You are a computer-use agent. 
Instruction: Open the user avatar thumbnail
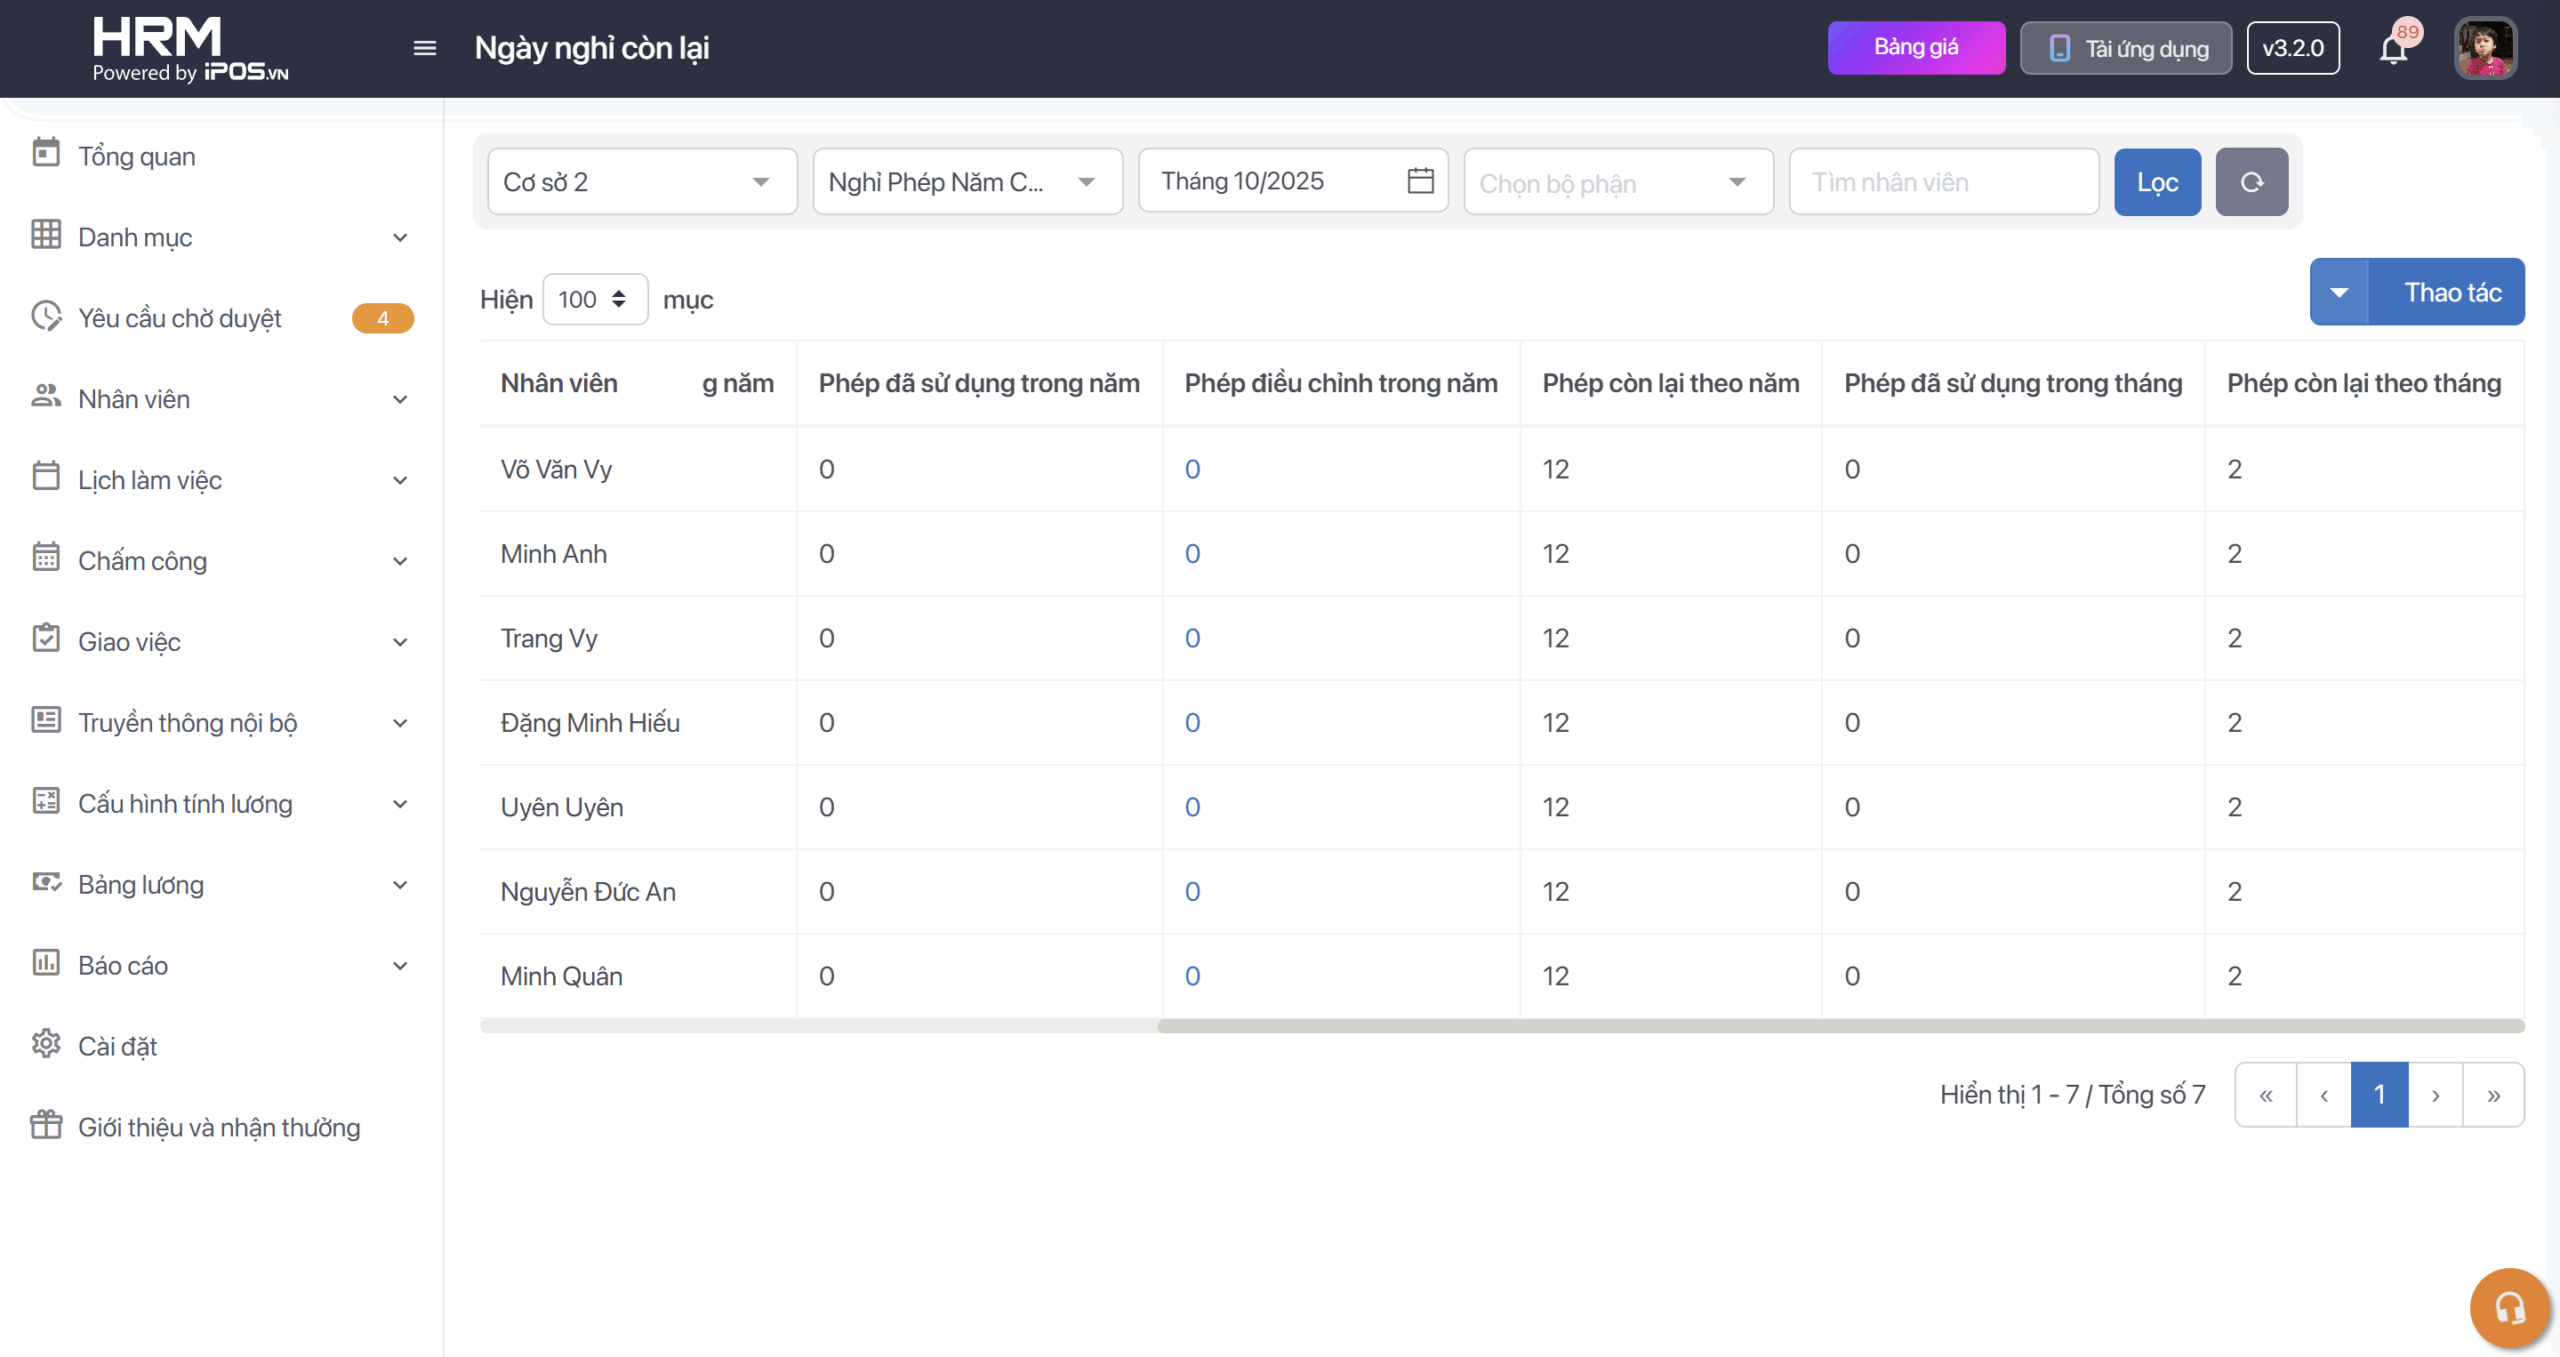(2485, 48)
